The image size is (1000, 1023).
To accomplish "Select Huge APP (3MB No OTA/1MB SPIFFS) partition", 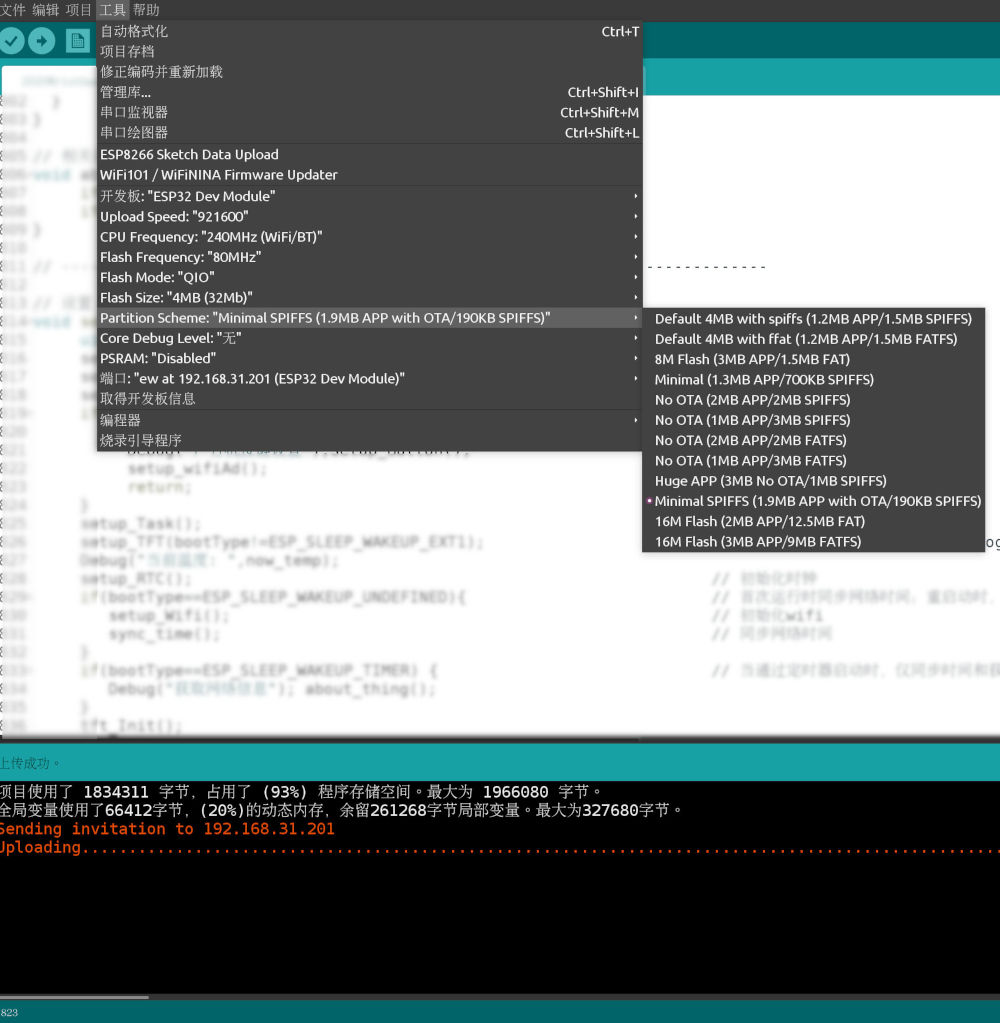I will click(770, 481).
